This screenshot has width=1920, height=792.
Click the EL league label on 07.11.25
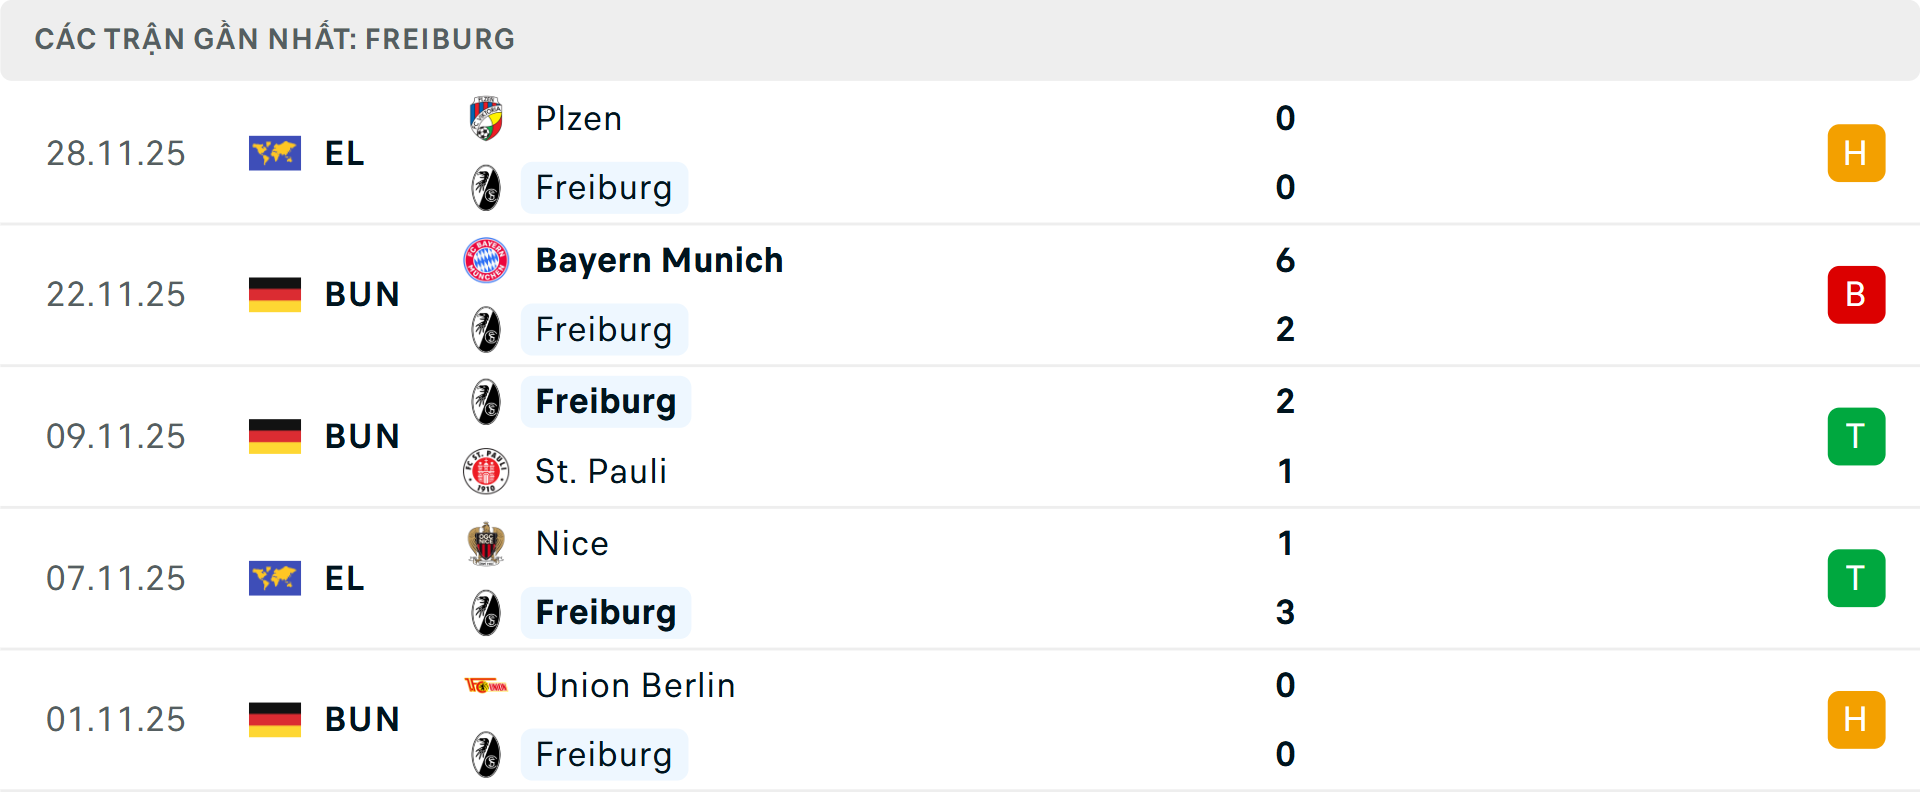344,578
